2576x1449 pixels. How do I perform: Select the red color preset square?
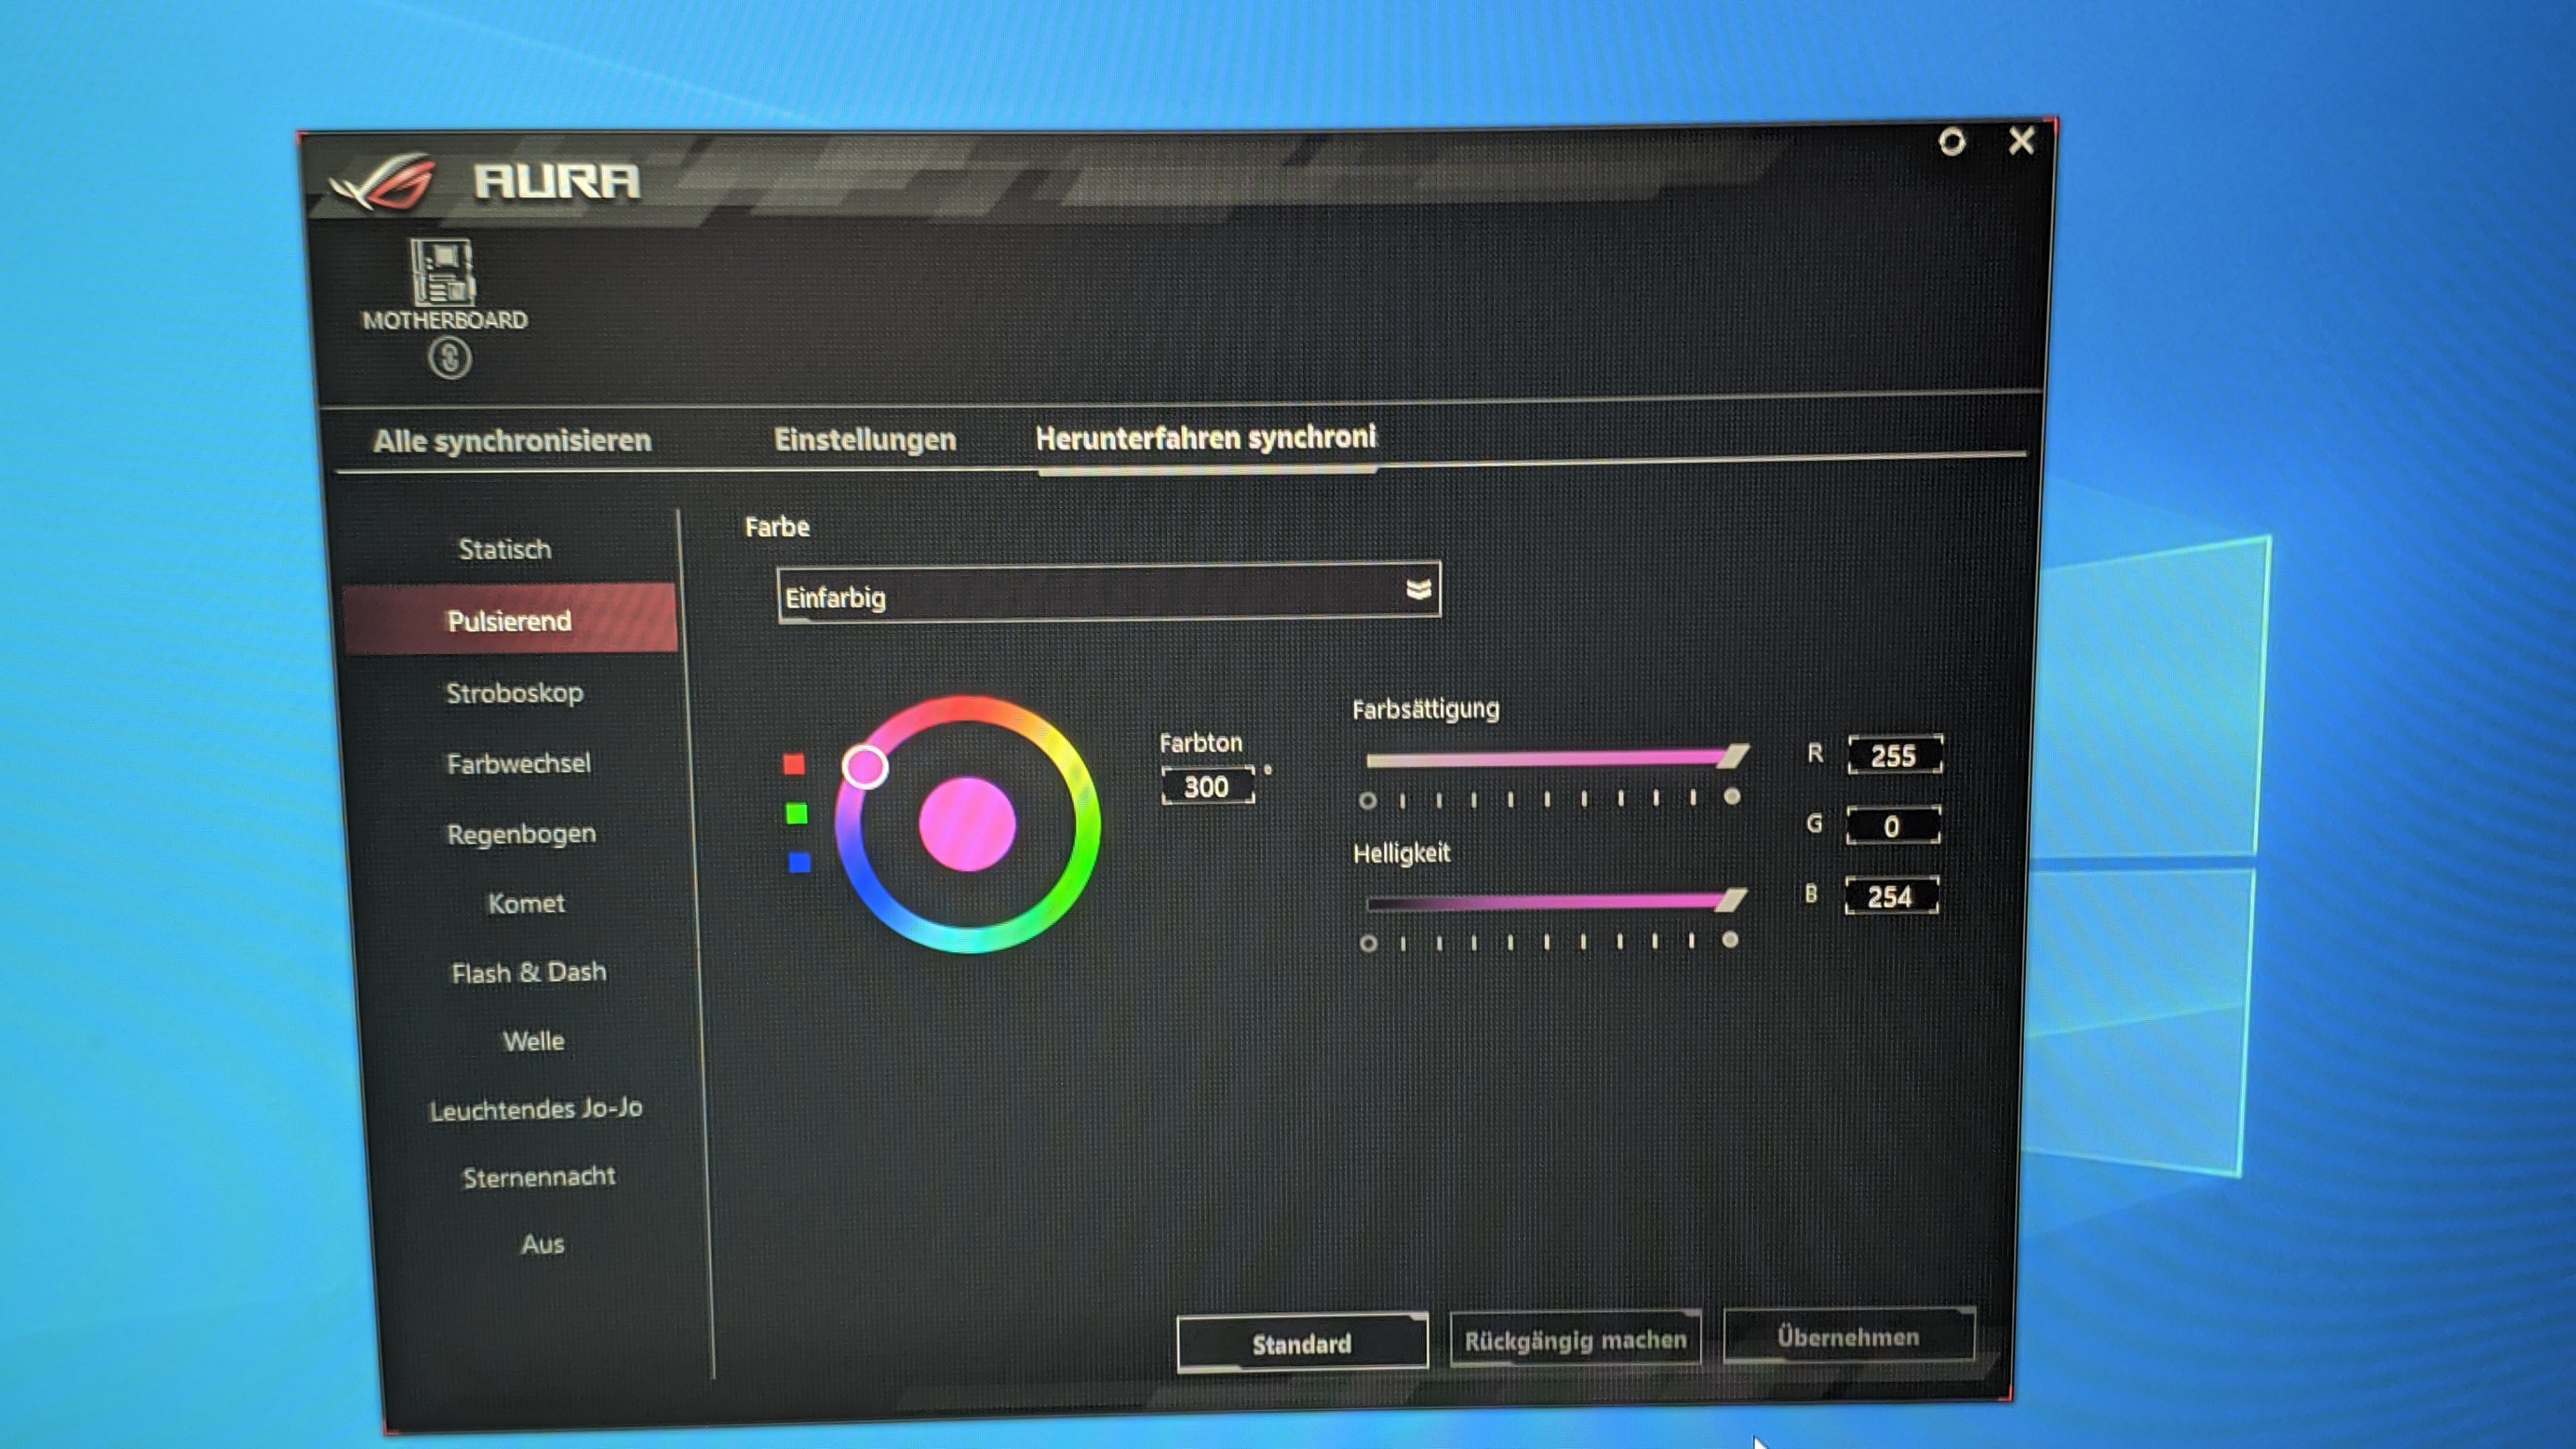click(x=794, y=765)
